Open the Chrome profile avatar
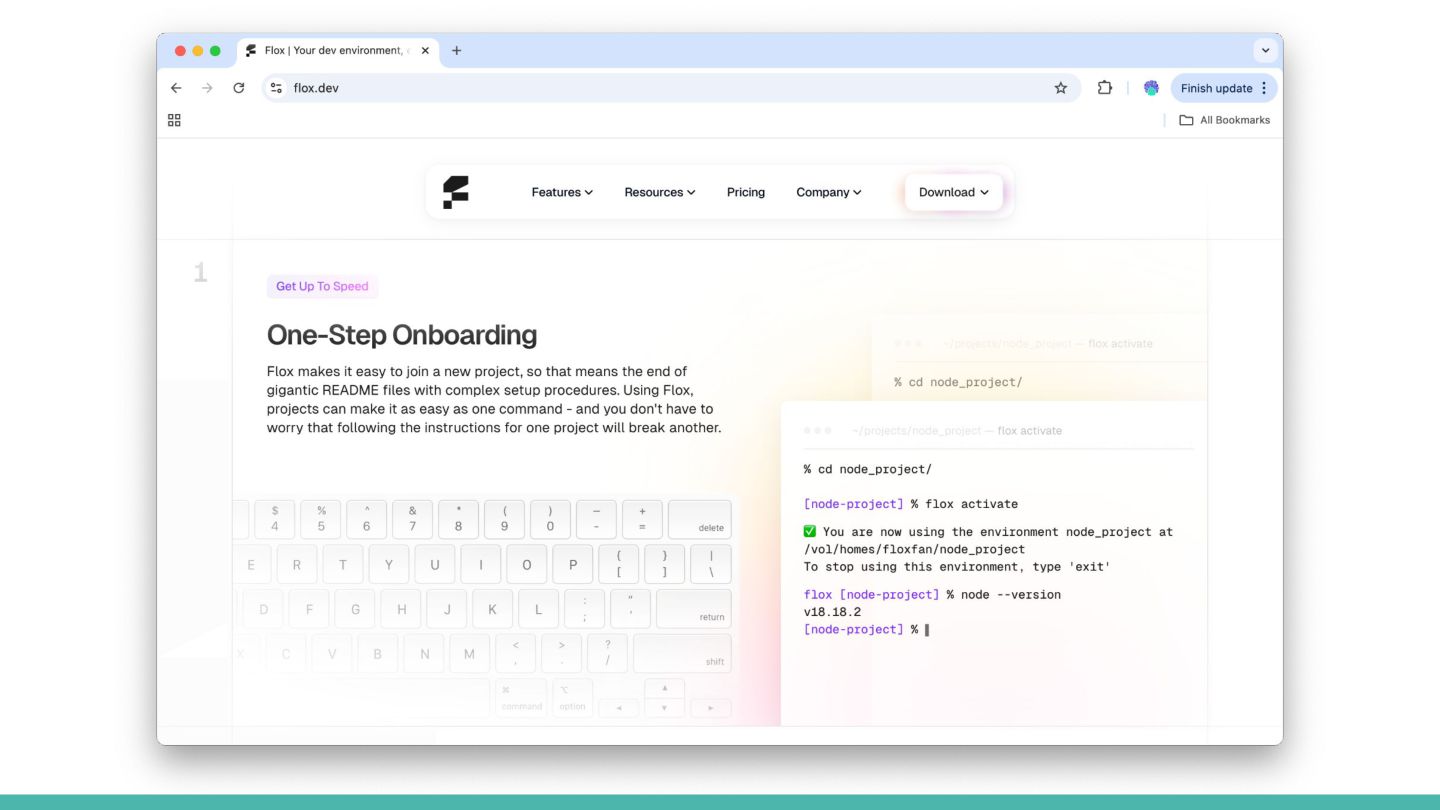 [x=1151, y=88]
